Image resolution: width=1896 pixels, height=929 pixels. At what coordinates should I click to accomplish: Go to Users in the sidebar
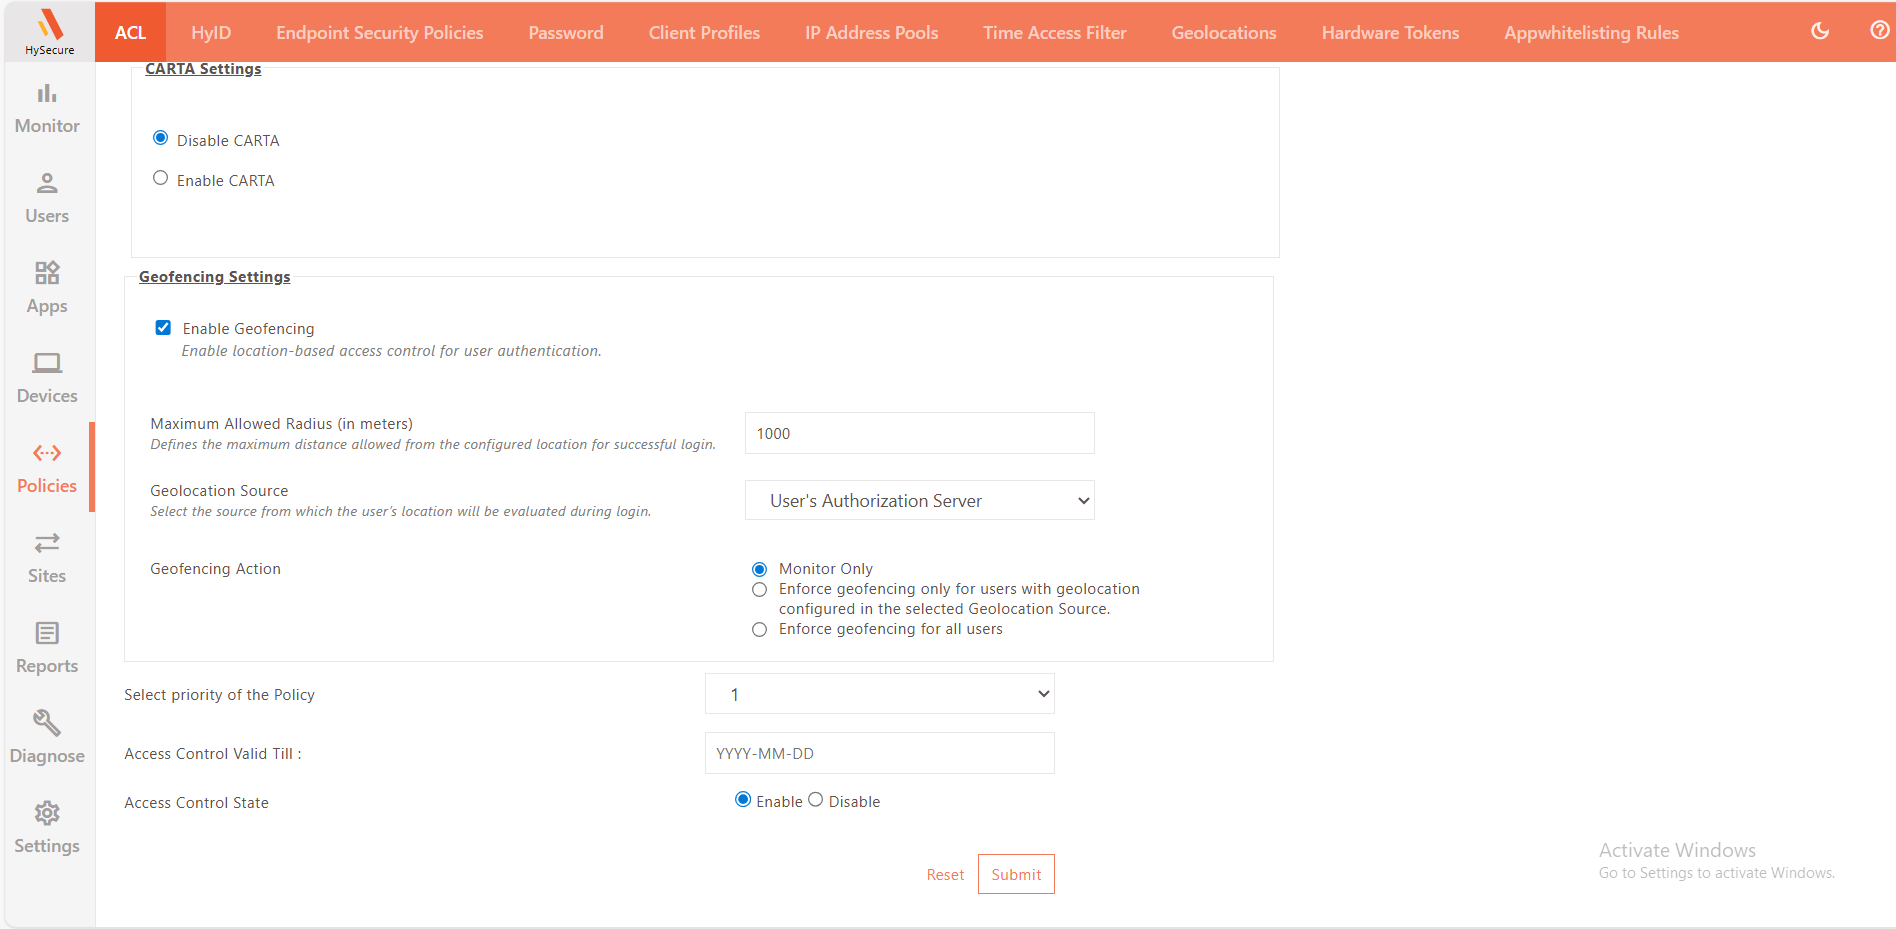click(x=47, y=198)
